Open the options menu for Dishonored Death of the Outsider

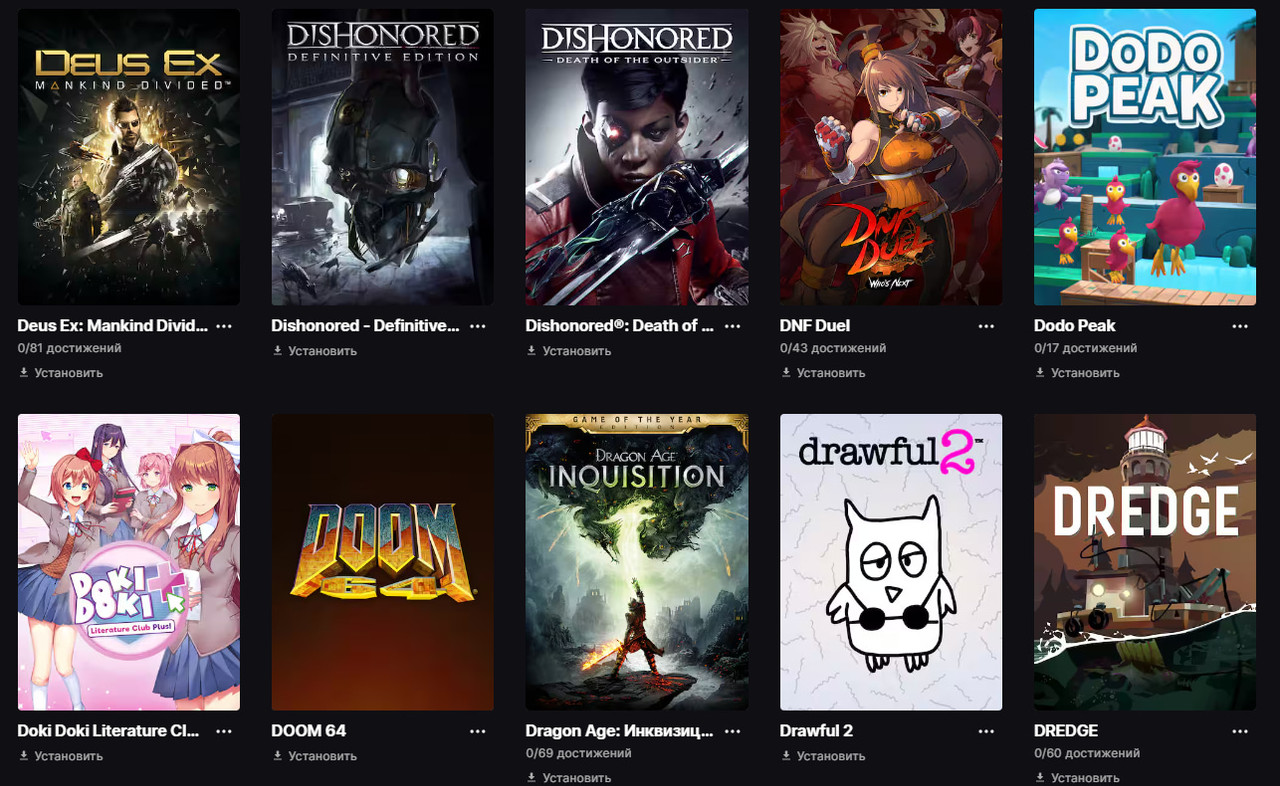pos(732,327)
